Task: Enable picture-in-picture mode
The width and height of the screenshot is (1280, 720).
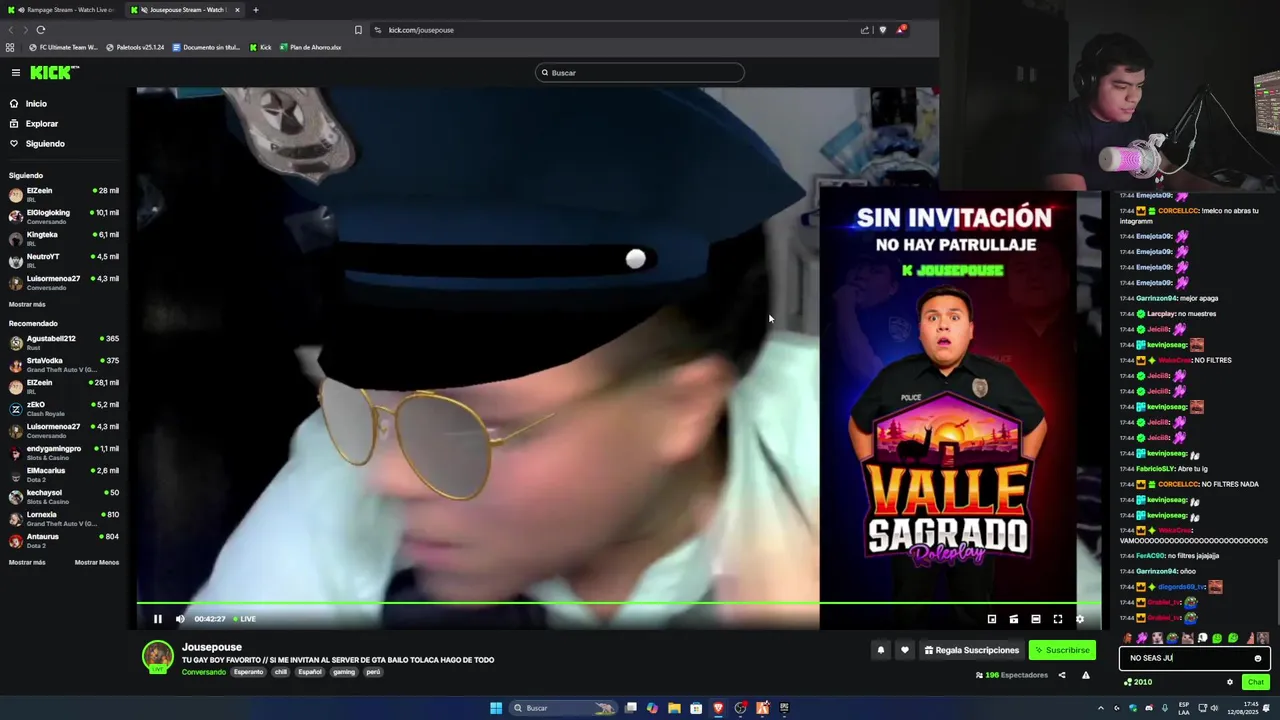Action: [x=992, y=619]
